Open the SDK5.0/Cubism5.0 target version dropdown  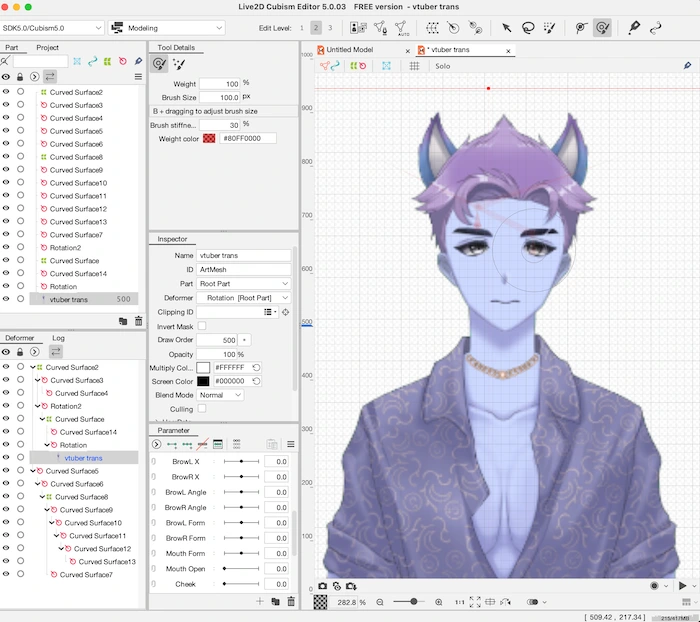click(52, 28)
